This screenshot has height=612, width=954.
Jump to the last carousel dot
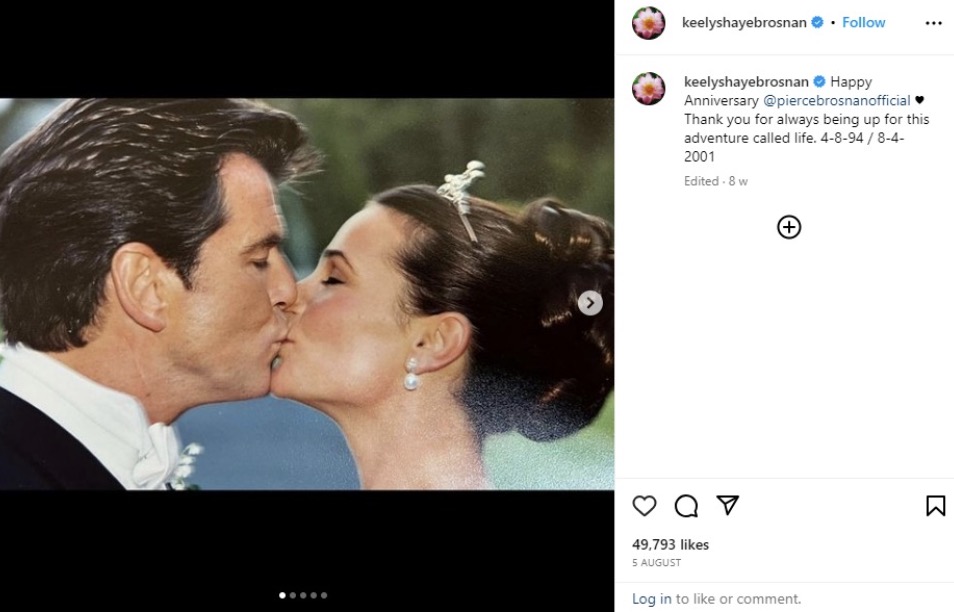point(324,596)
